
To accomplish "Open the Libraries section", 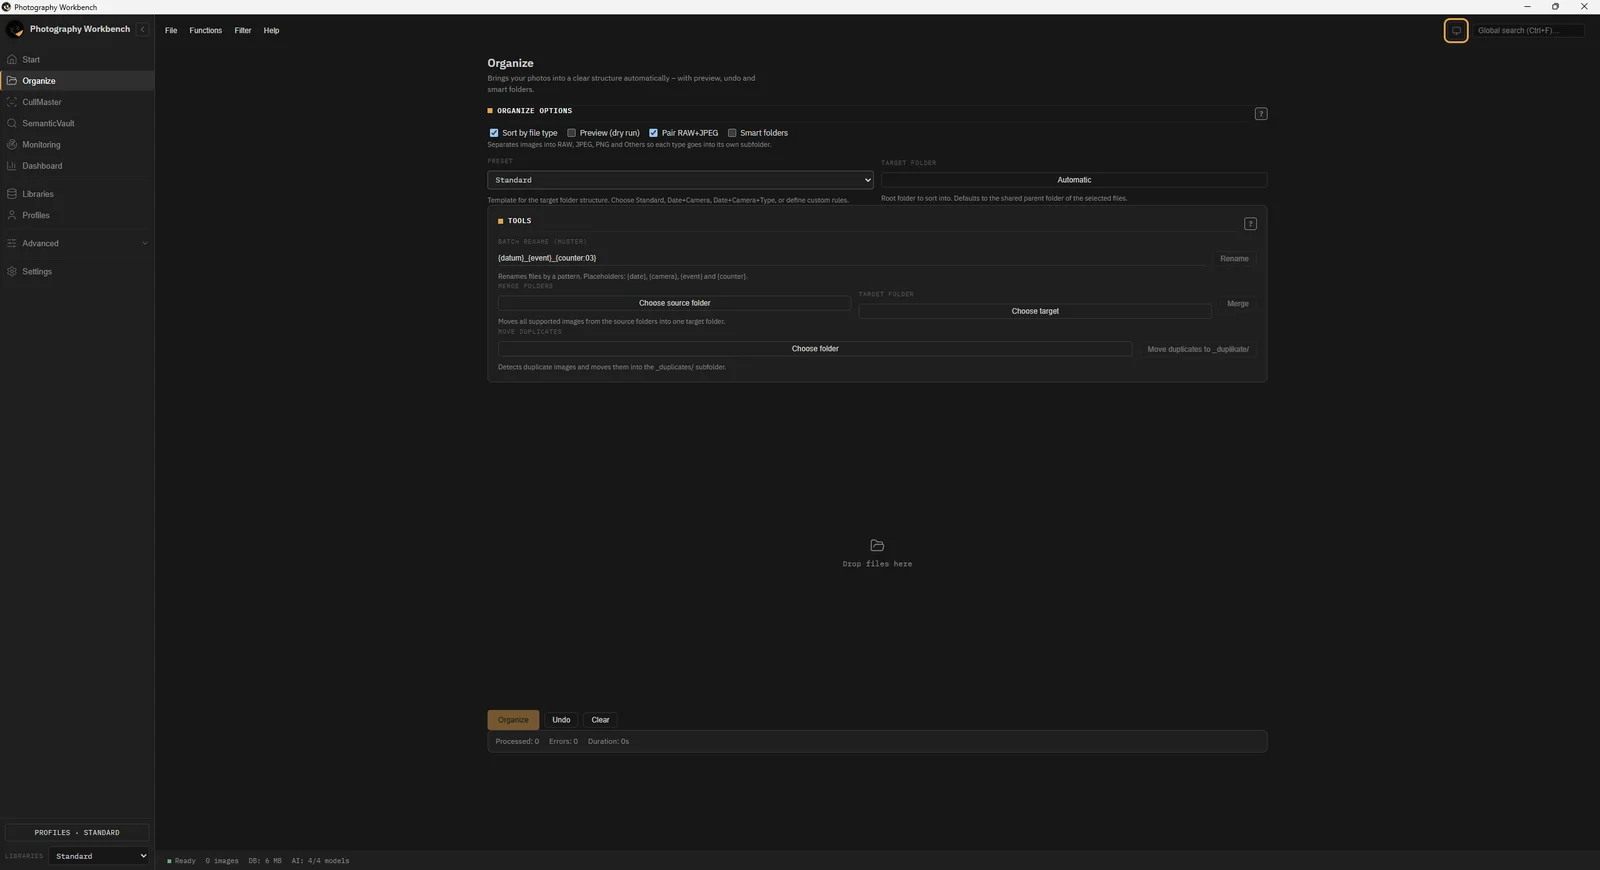I will coord(77,194).
